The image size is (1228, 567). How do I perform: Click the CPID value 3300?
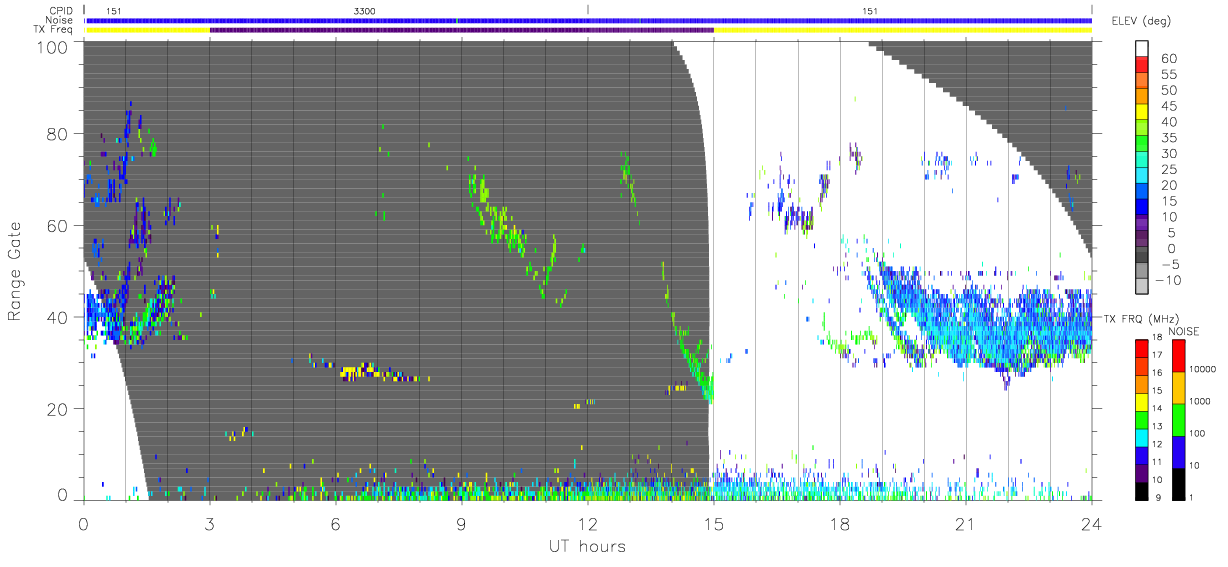(x=365, y=10)
